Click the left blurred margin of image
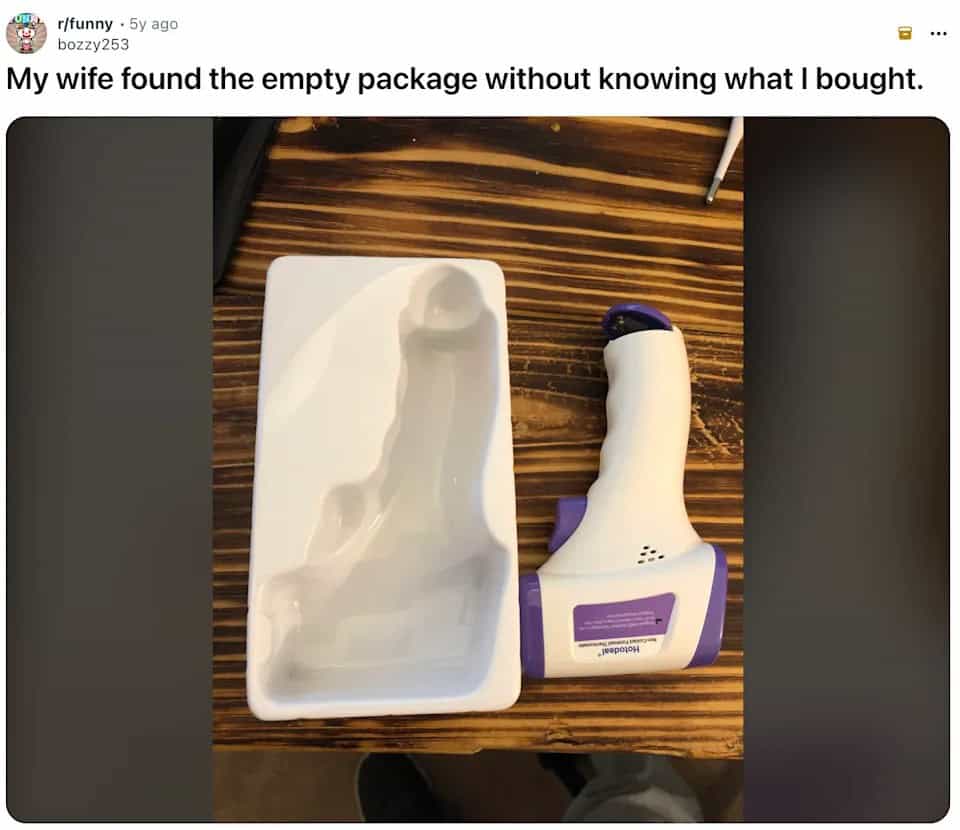Viewport: 960px width, 830px height. (x=110, y=469)
